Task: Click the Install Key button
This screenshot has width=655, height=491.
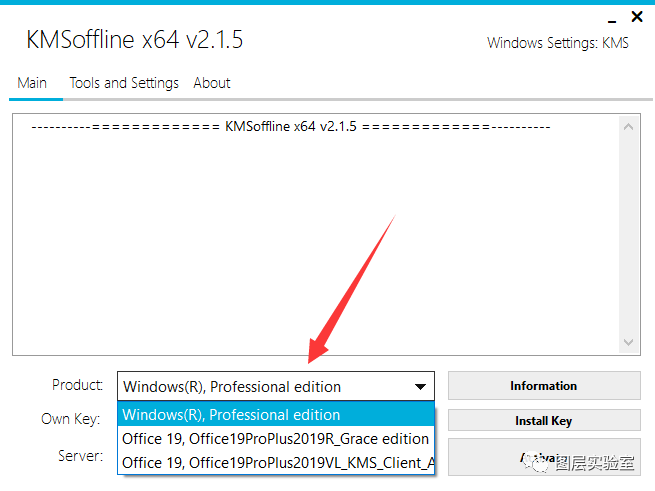Action: point(544,420)
